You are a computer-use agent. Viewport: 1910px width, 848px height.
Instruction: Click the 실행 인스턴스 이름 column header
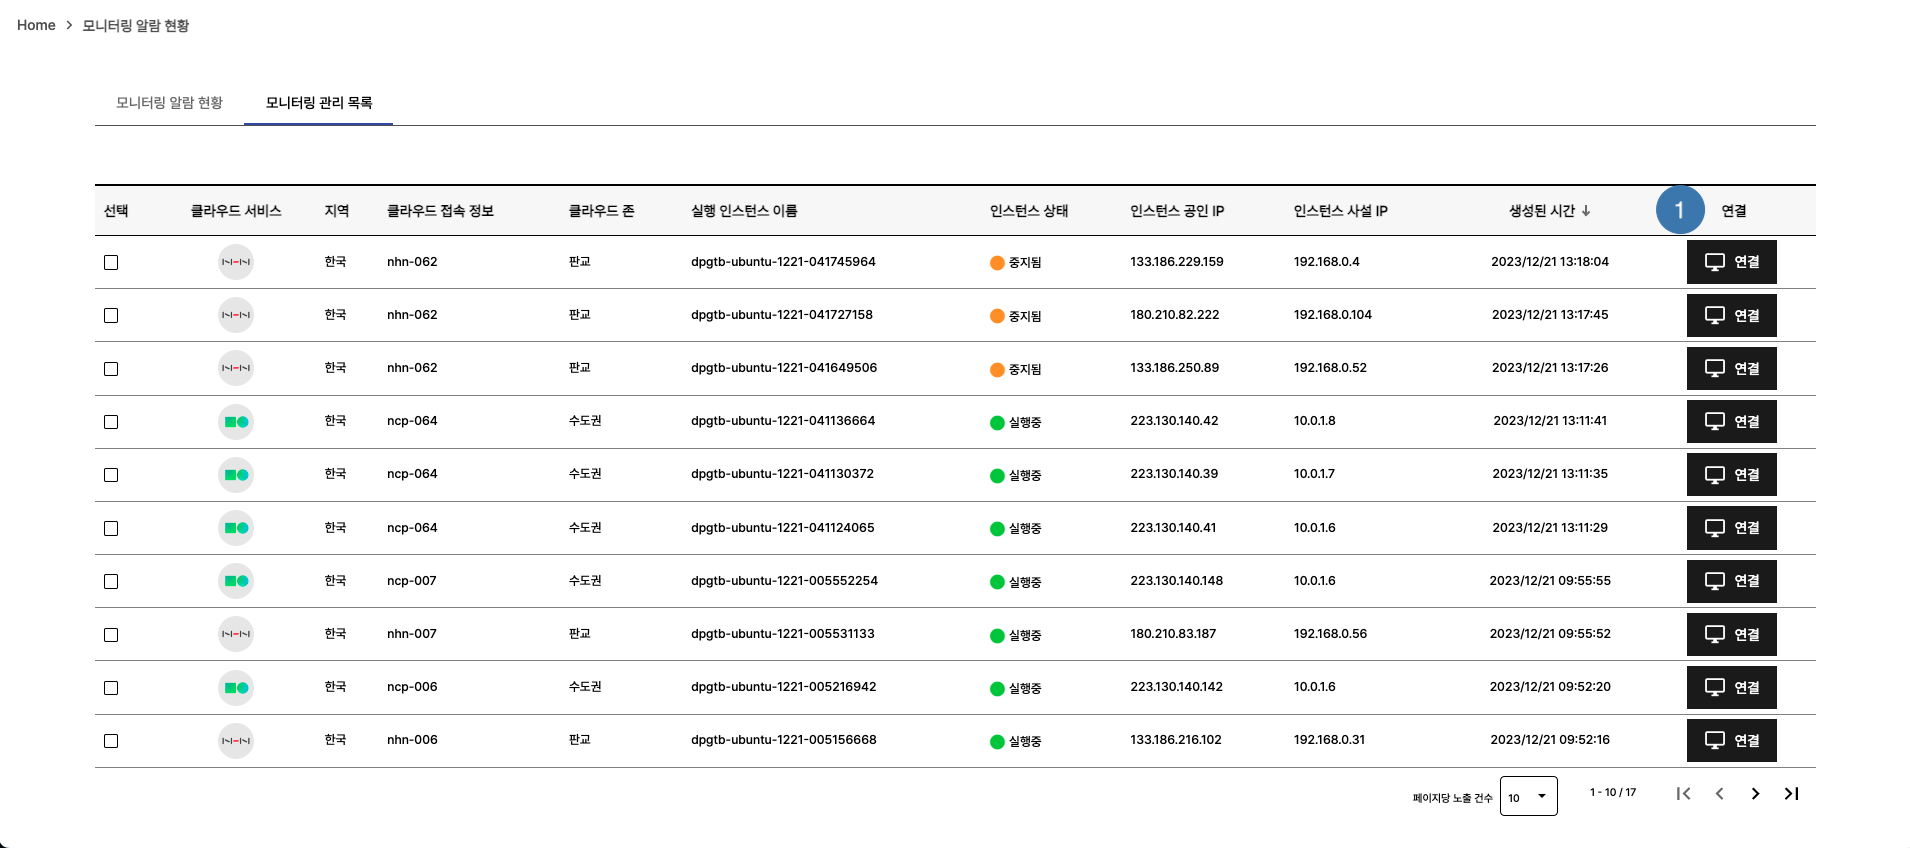click(743, 211)
